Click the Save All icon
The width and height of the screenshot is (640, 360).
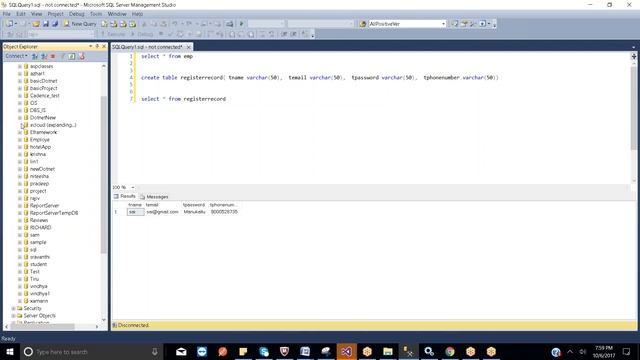[x=55, y=24]
